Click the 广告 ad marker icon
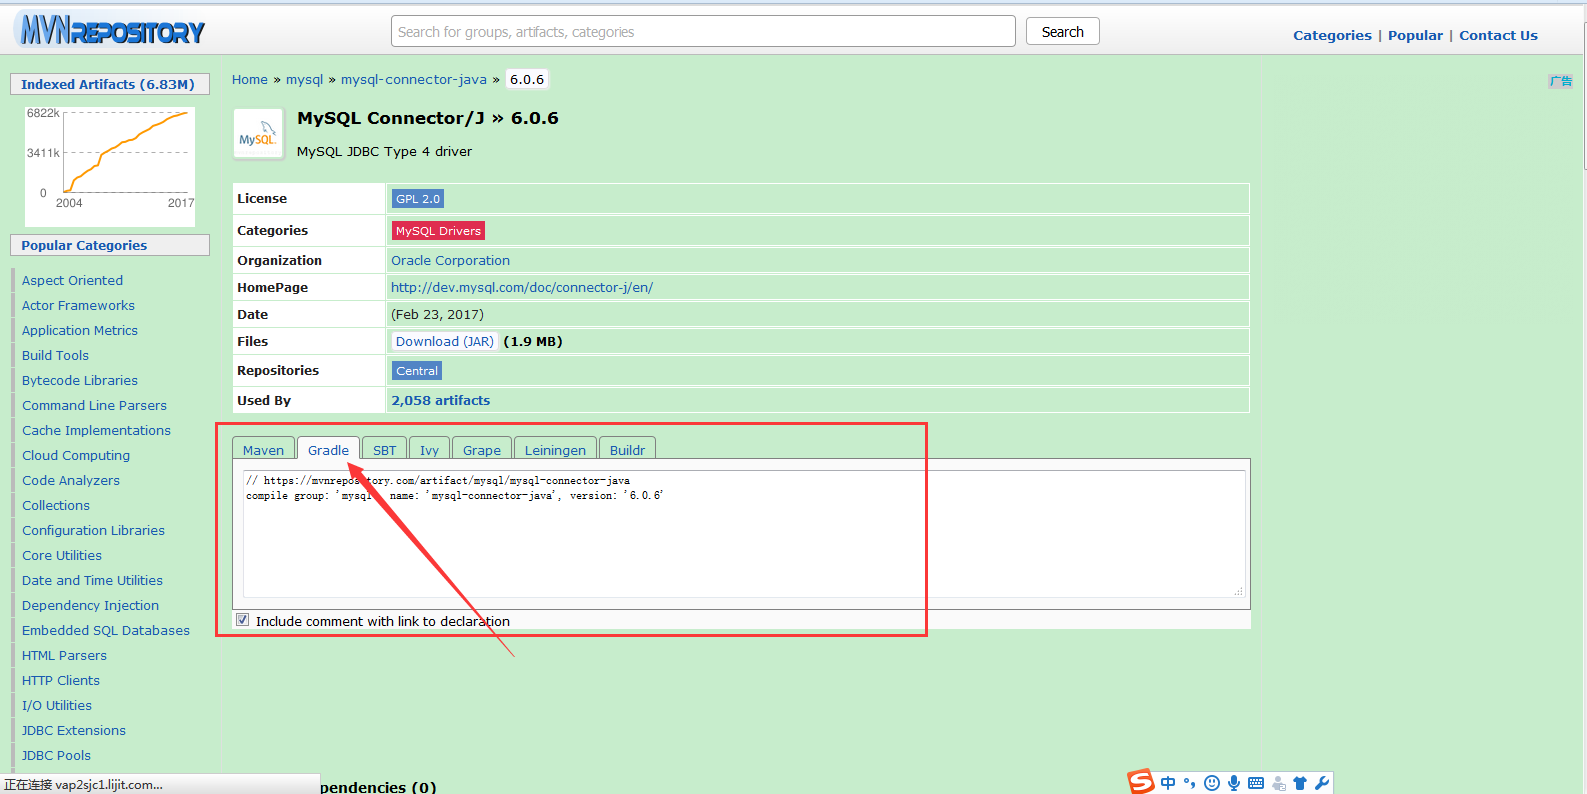The image size is (1587, 794). (1561, 81)
